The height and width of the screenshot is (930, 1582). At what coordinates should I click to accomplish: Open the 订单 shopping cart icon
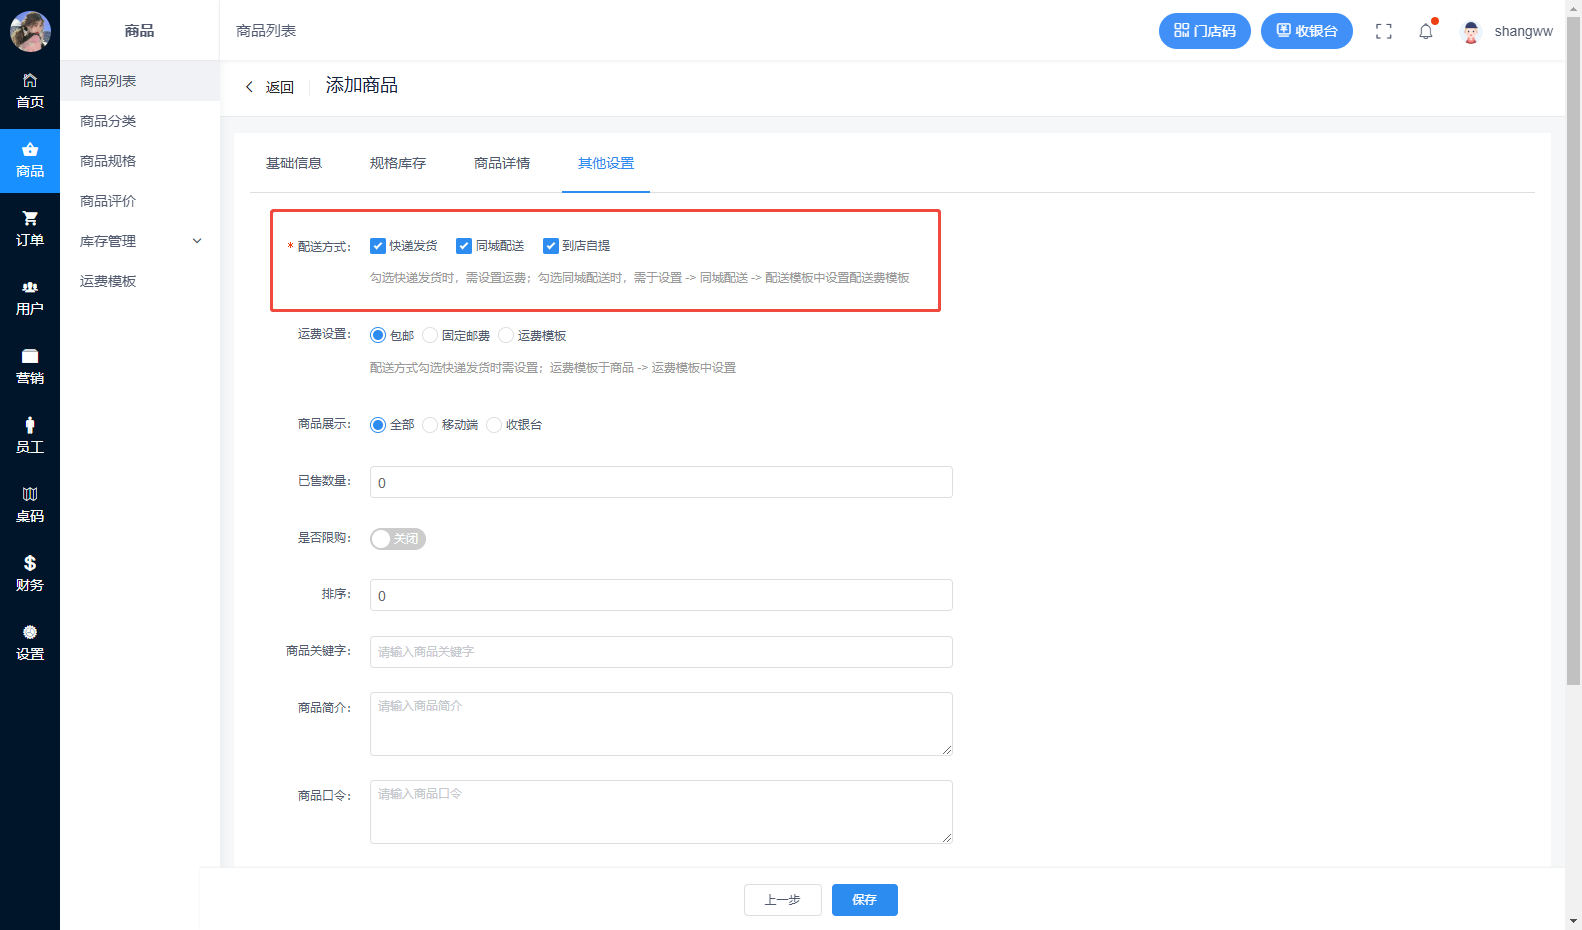[30, 219]
